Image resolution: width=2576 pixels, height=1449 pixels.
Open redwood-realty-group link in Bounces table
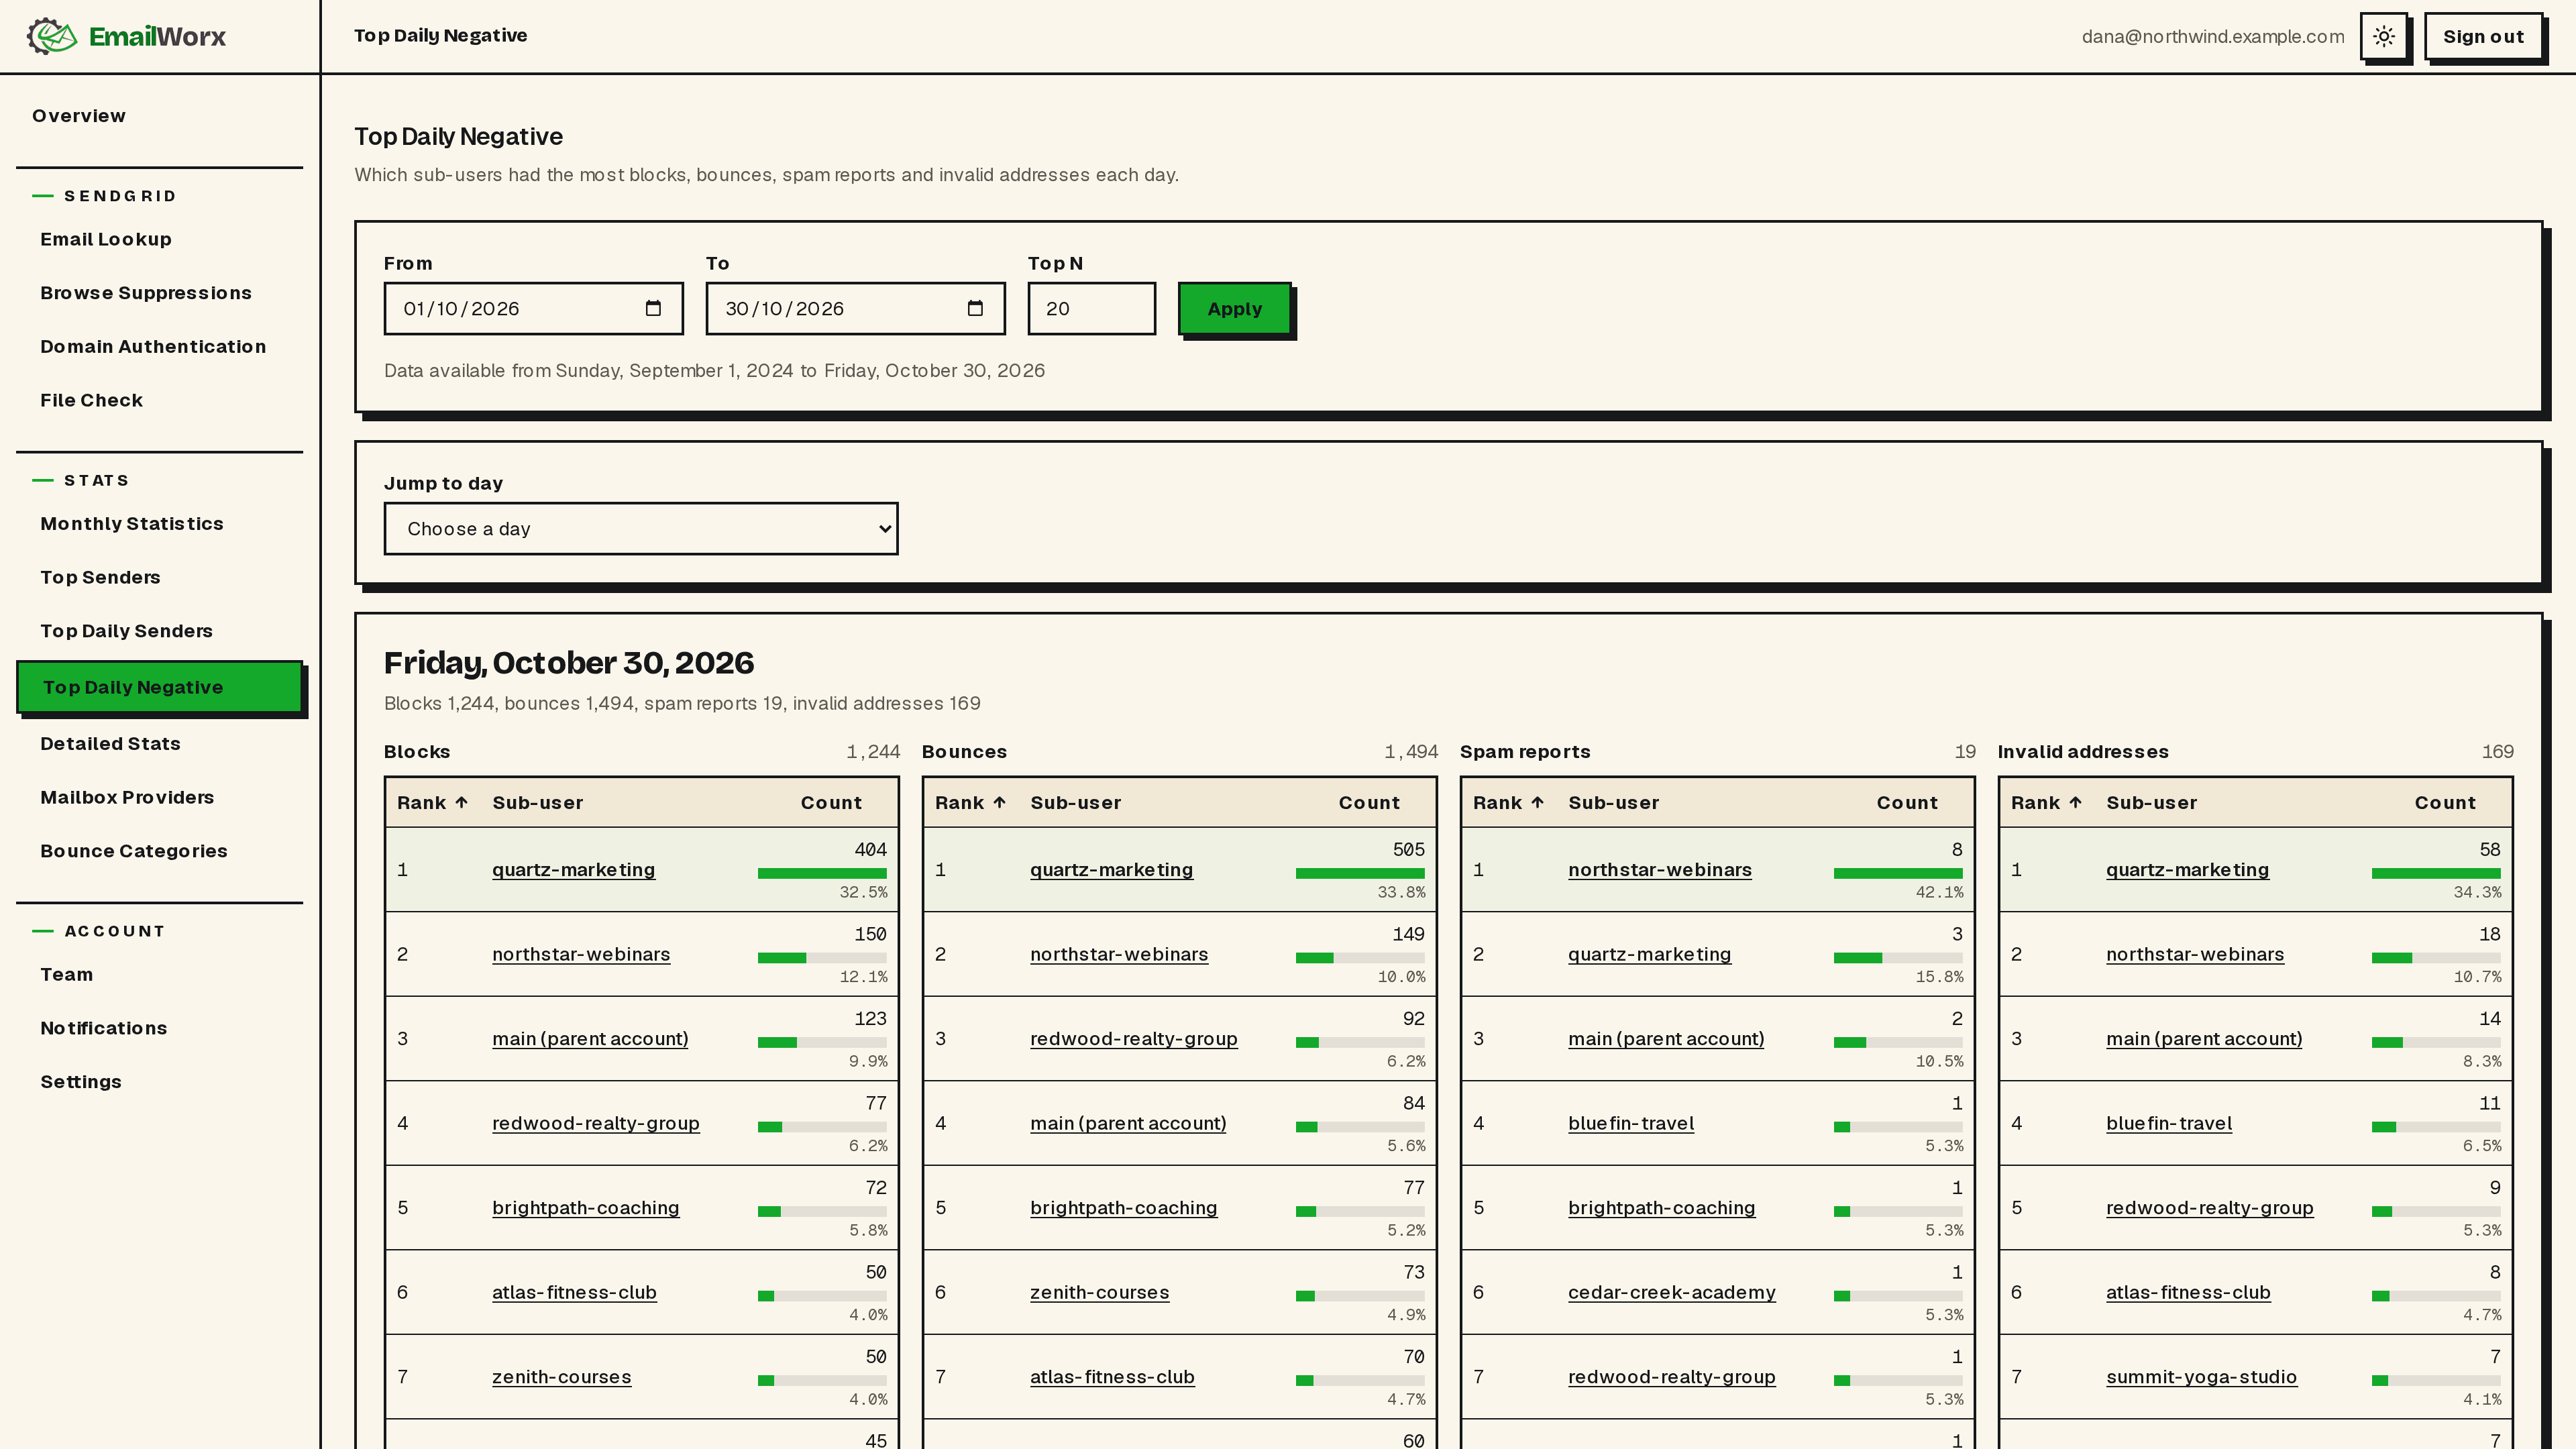point(1134,1039)
